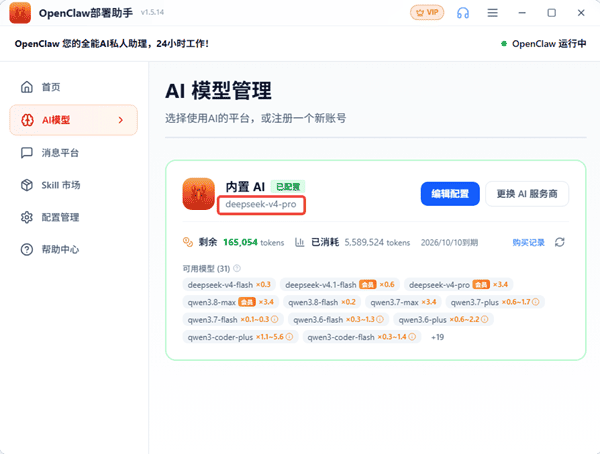The height and width of the screenshot is (454, 600).
Task: Click the cube icon for Skill 市场
Action: pos(27,185)
